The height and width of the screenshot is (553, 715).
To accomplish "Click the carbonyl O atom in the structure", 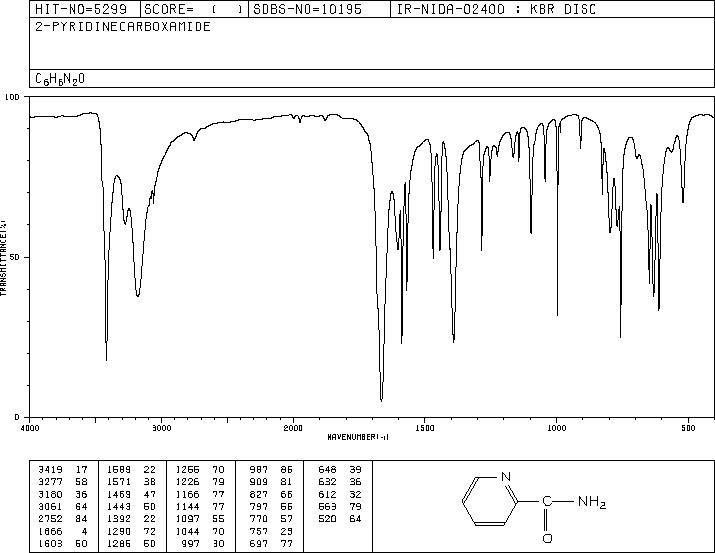I will point(547,538).
